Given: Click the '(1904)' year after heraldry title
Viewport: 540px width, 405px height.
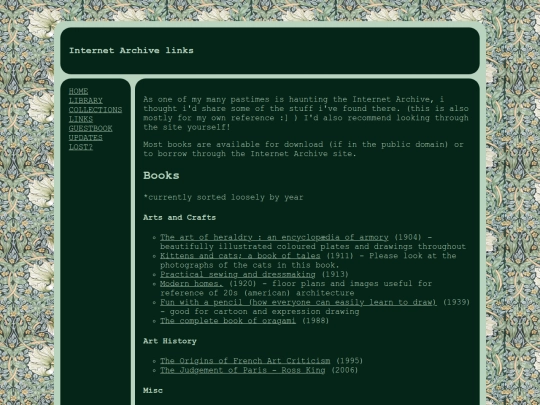Looking at the screenshot, I should pos(408,237).
